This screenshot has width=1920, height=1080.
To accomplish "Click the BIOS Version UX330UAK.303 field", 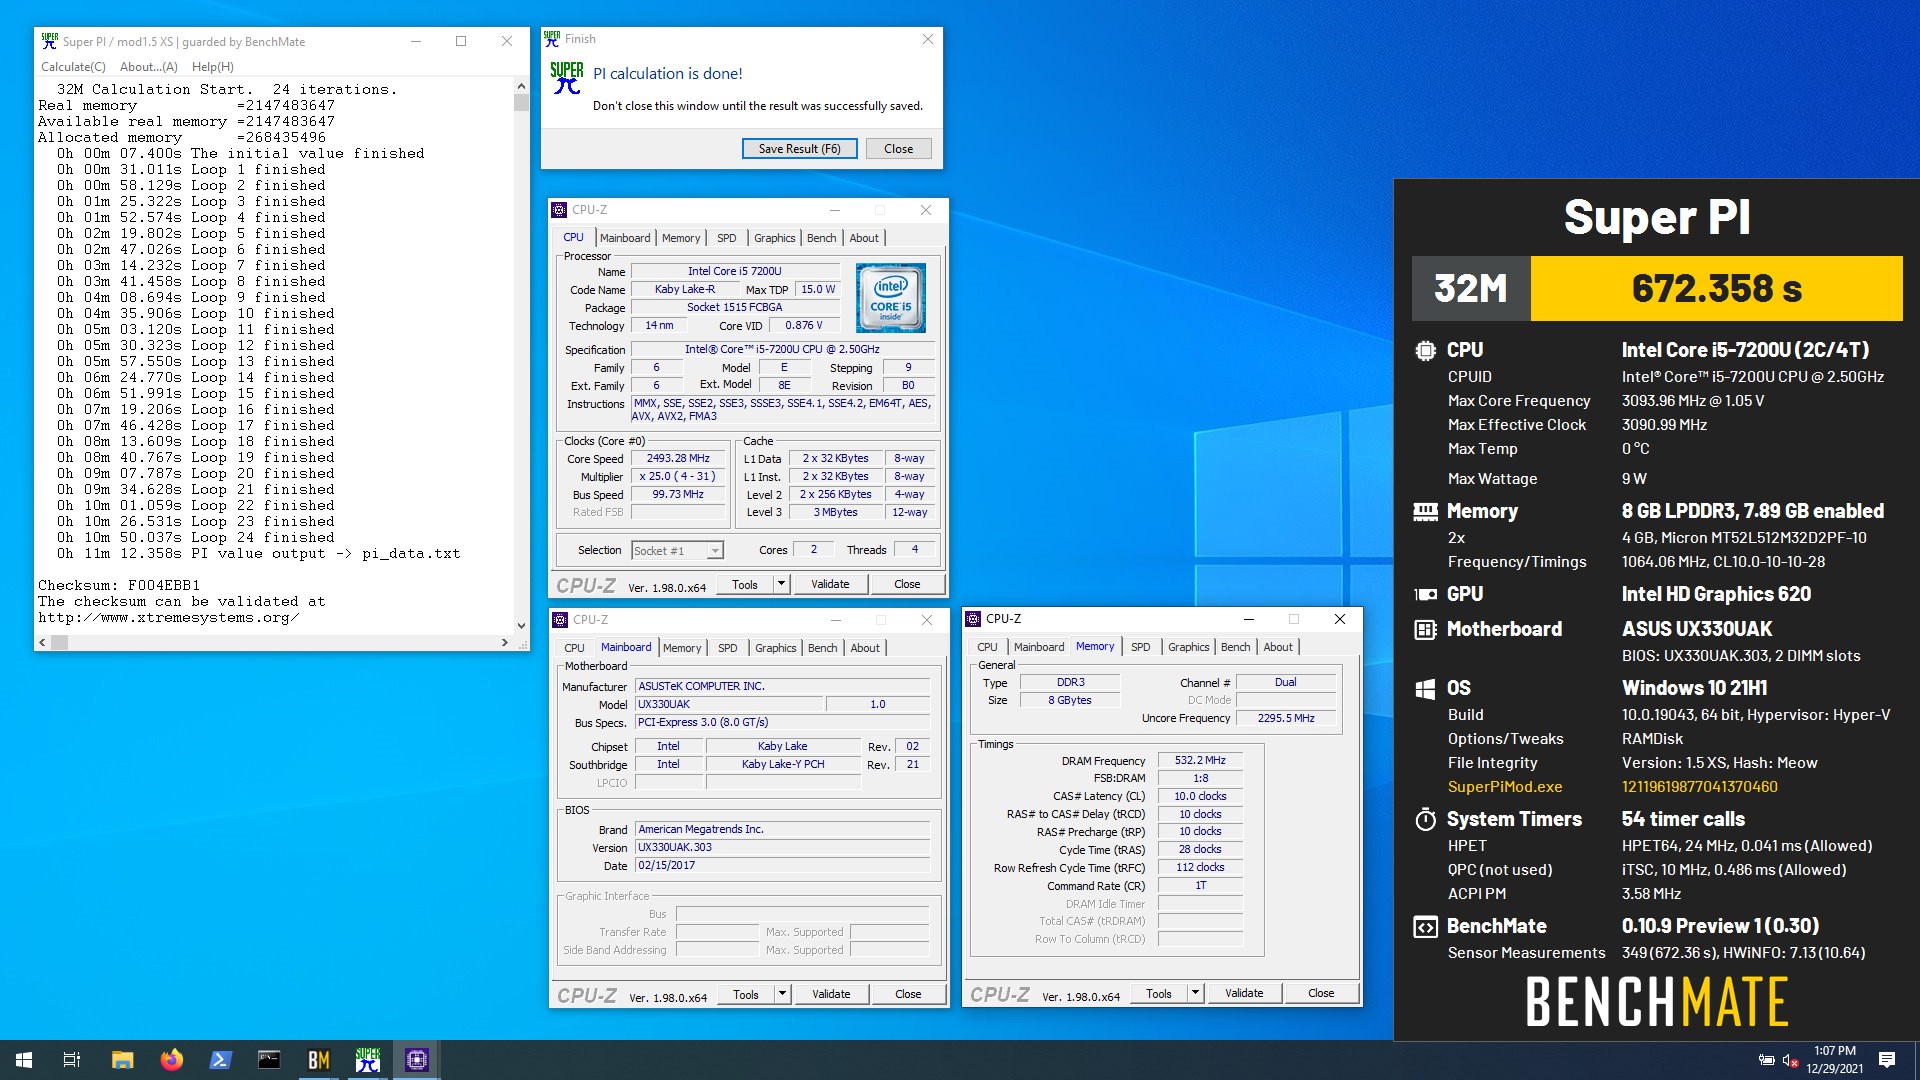I will (782, 847).
